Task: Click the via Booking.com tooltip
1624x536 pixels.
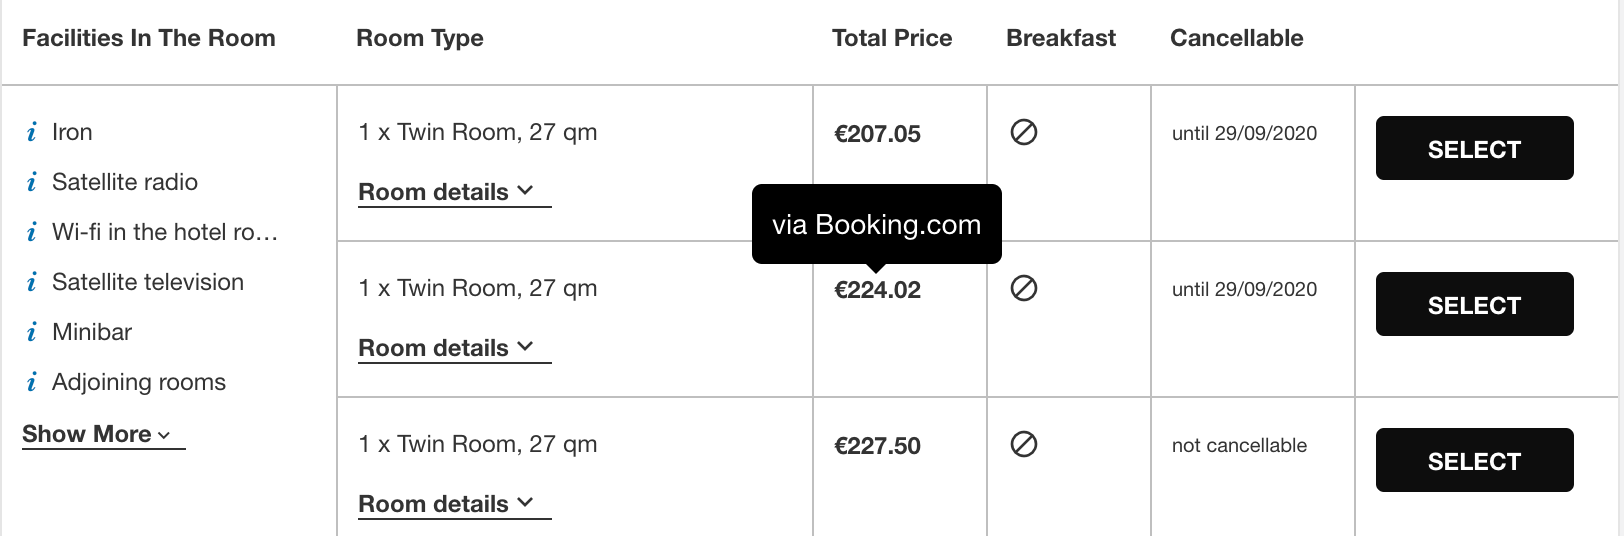Action: (877, 224)
